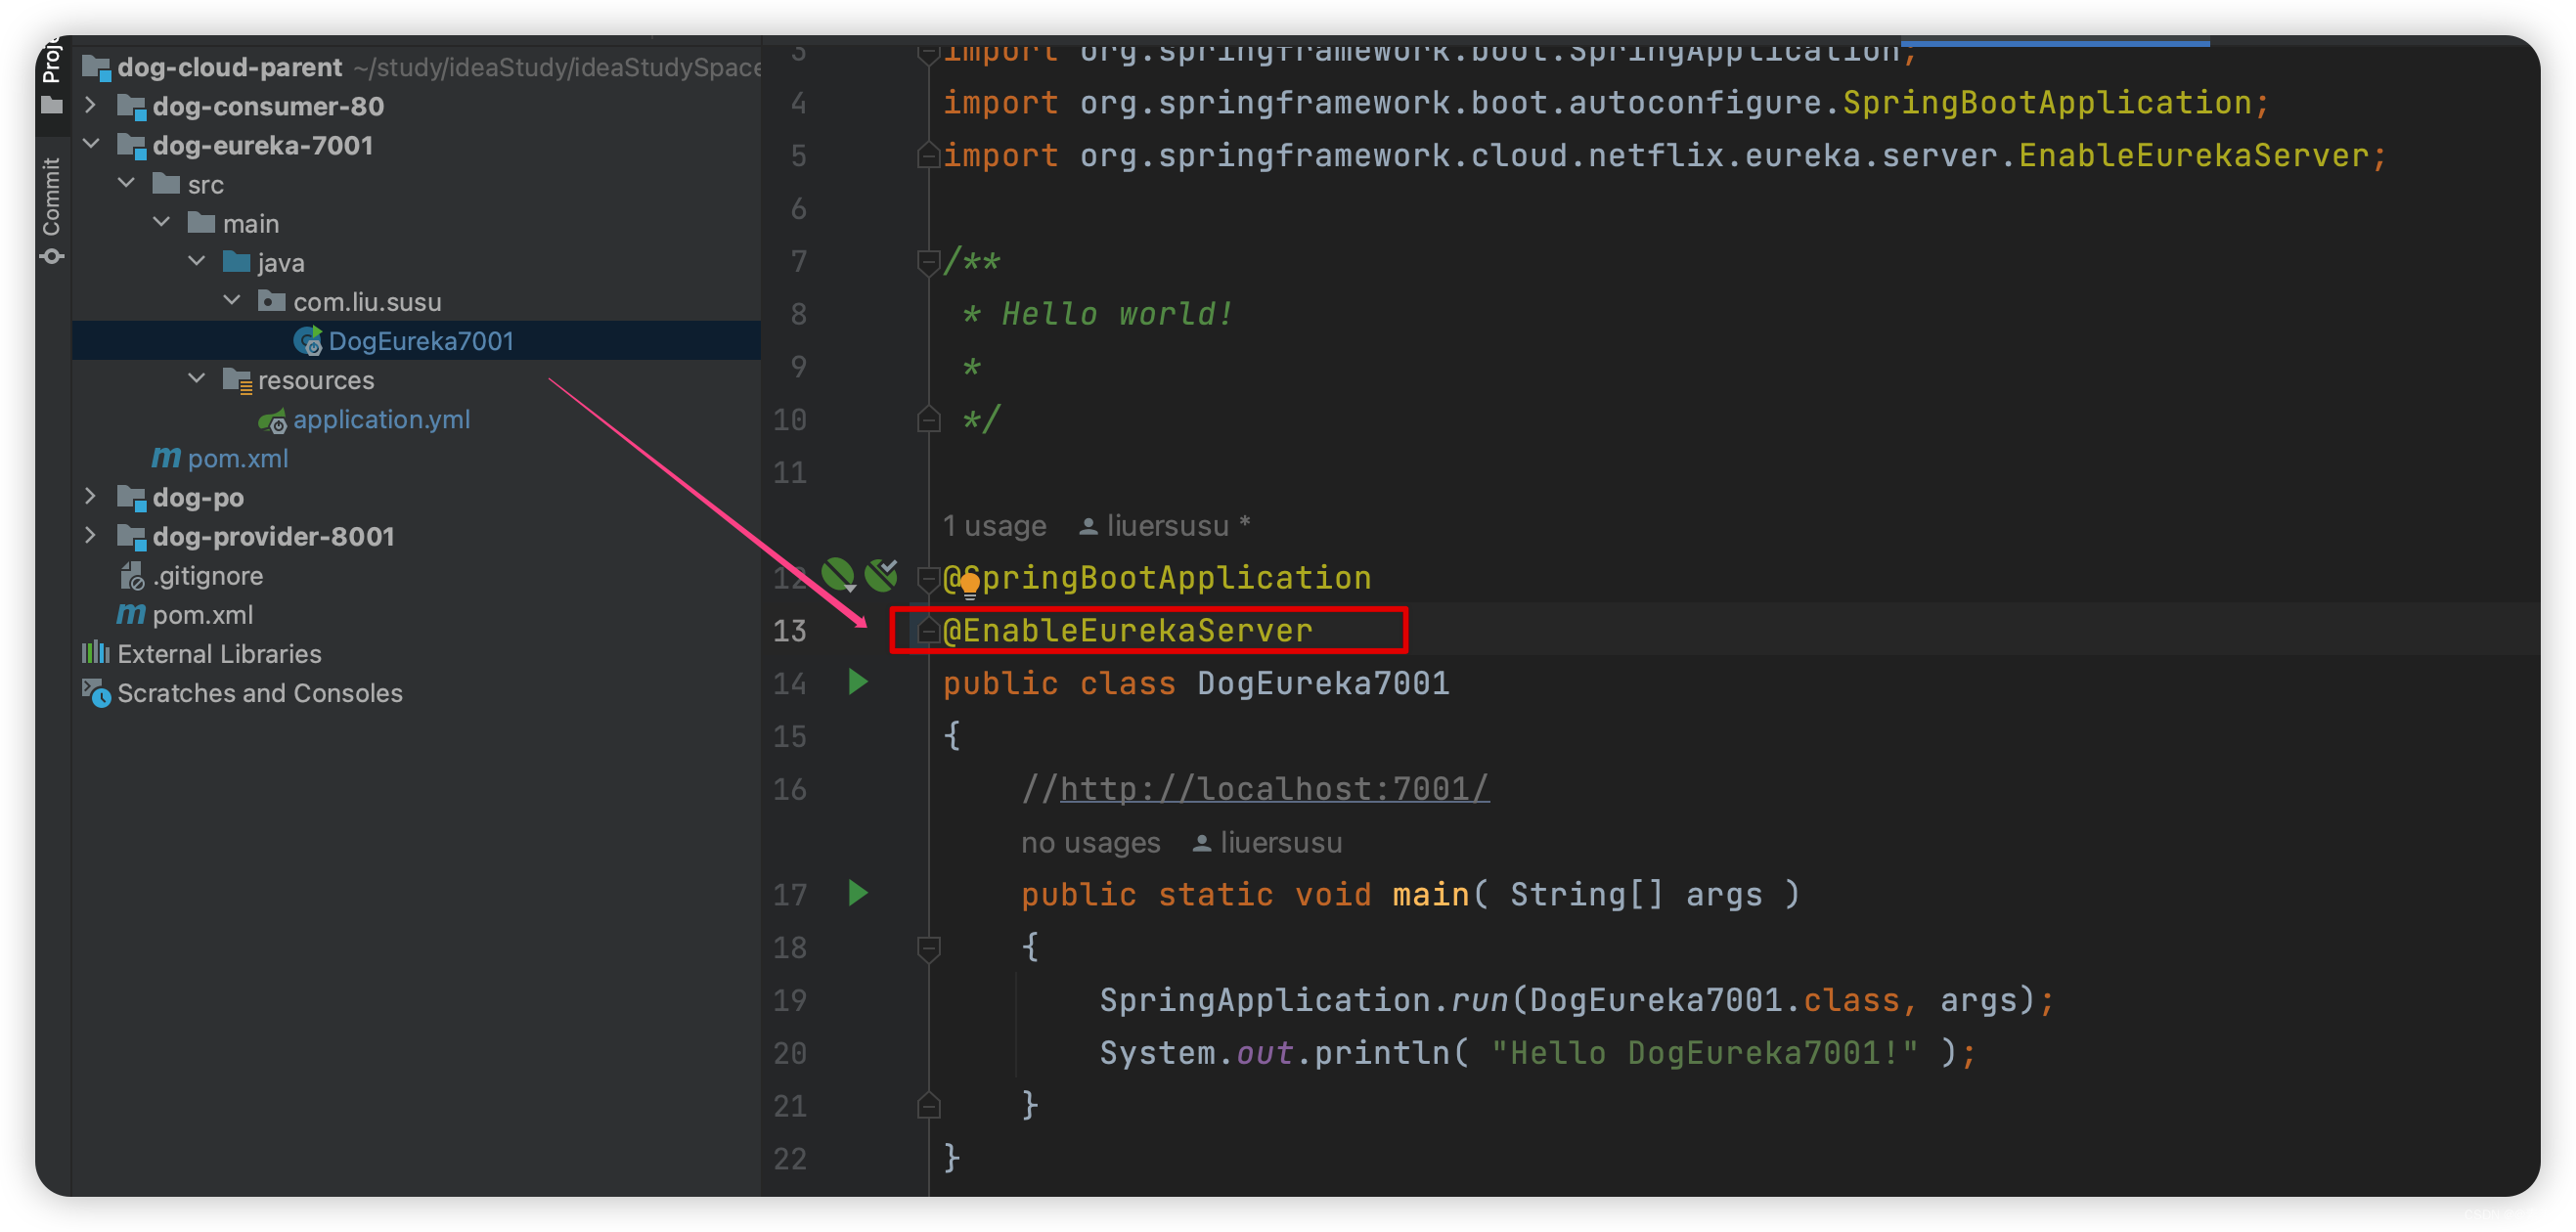Collapse the java source folder
The width and height of the screenshot is (2576, 1232).
pyautogui.click(x=196, y=261)
